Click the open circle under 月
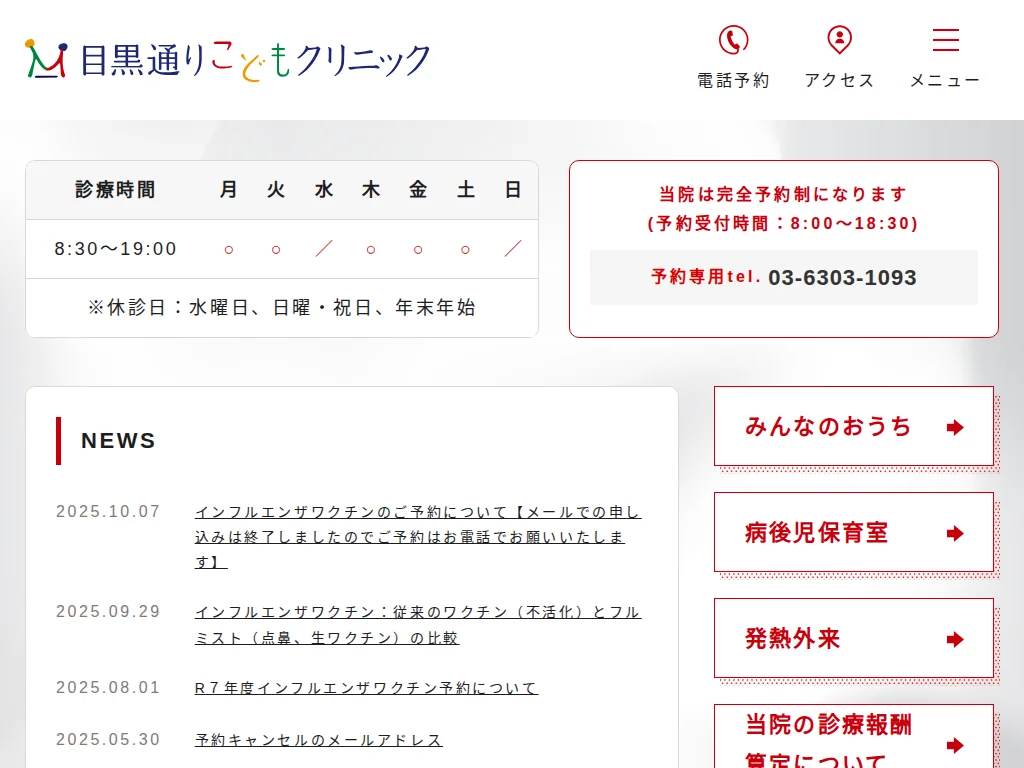Screen dimensions: 1024x768 click(x=229, y=249)
